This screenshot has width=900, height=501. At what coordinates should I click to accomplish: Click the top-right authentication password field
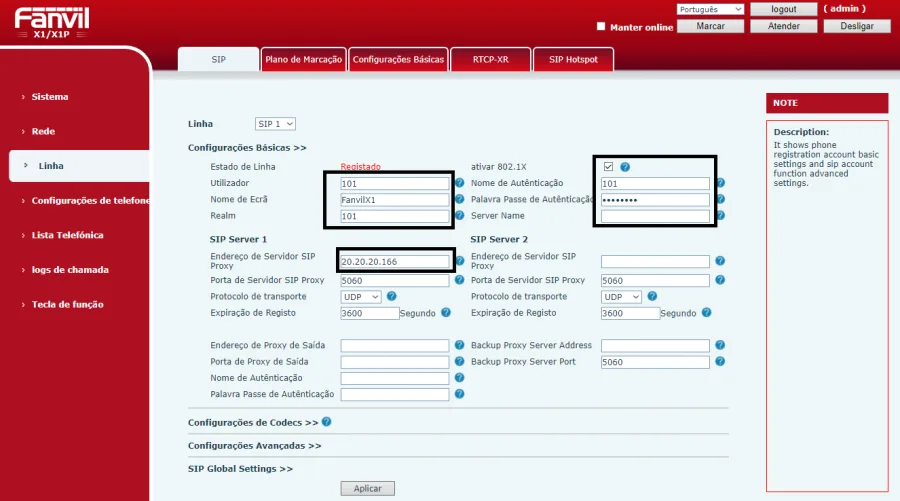coord(655,200)
